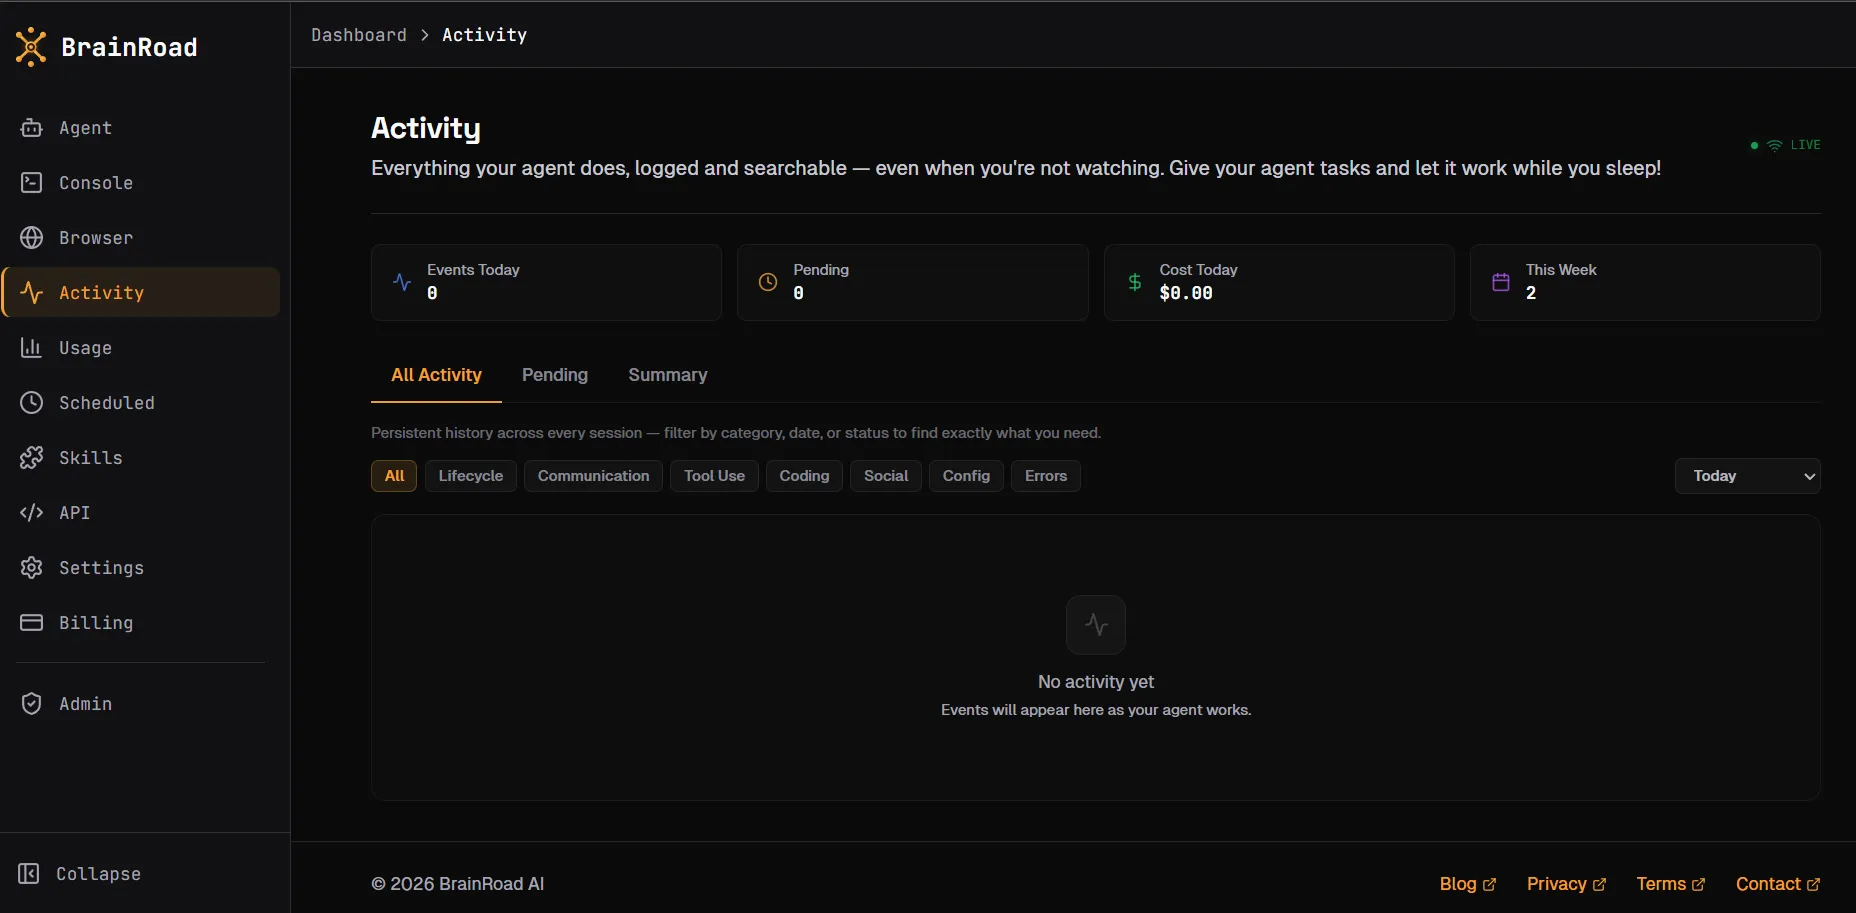The image size is (1856, 913).
Task: Toggle the Tool Use category filter
Action: click(x=715, y=476)
